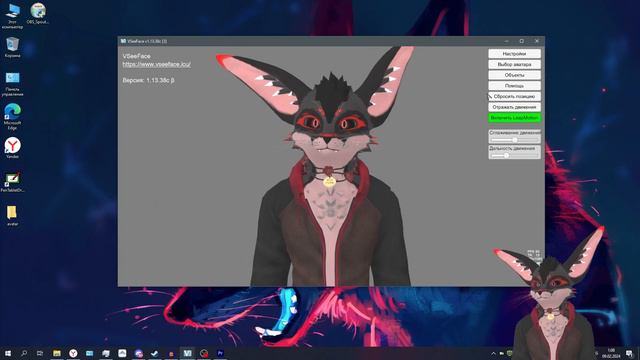Viewport: 640px width, 360px height.
Task: Open the notification center icon
Action: pos(629,353)
